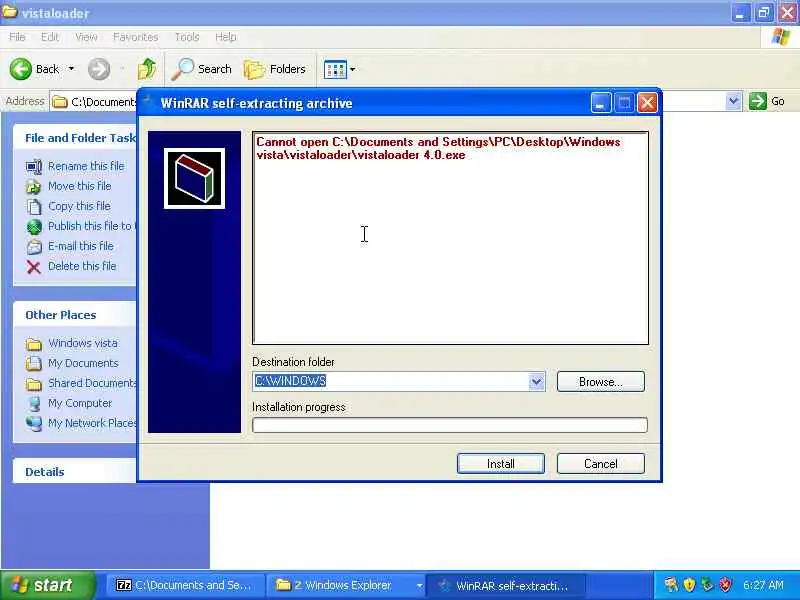Click Publish this file to the Web

click(x=92, y=226)
